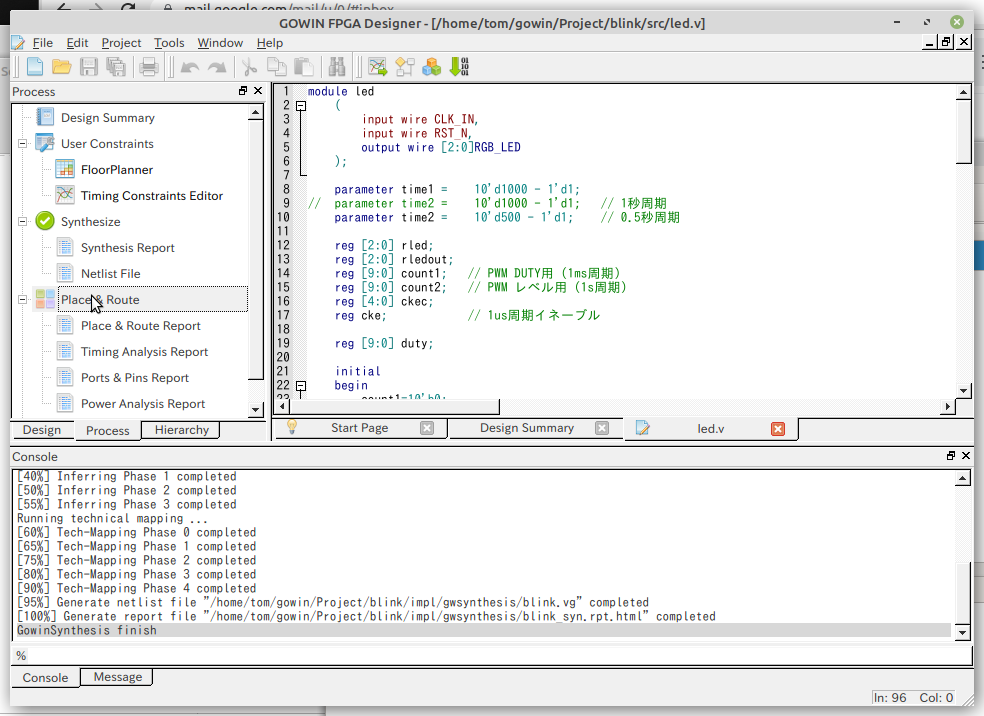Close the Start Page tab
This screenshot has height=716, width=984.
pyautogui.click(x=427, y=428)
